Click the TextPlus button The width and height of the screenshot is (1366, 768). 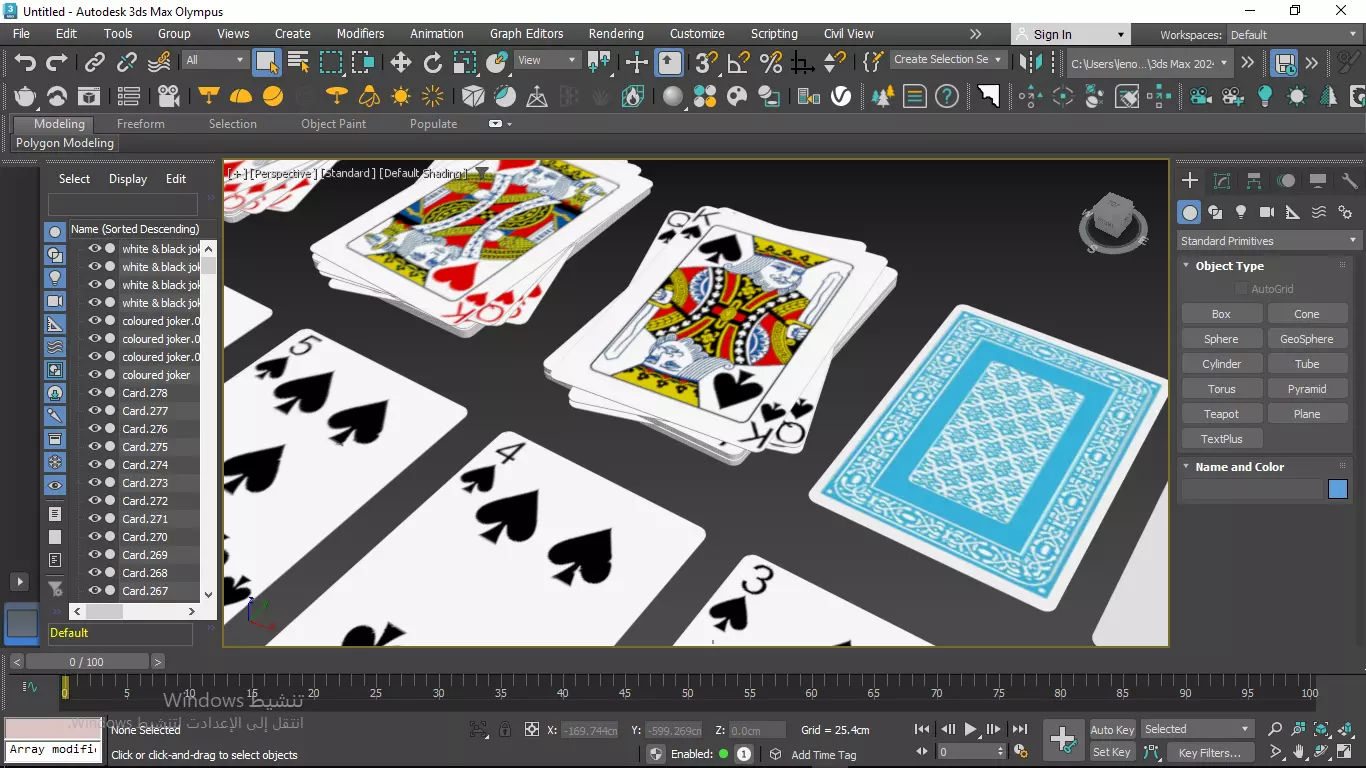(x=1221, y=439)
